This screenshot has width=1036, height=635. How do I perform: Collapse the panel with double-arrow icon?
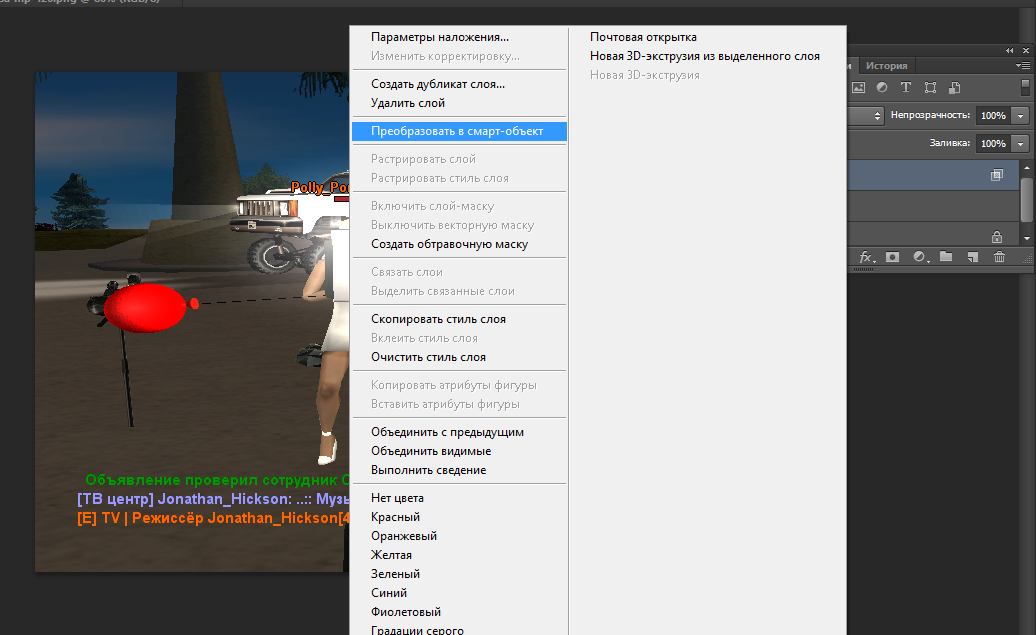tap(1010, 50)
